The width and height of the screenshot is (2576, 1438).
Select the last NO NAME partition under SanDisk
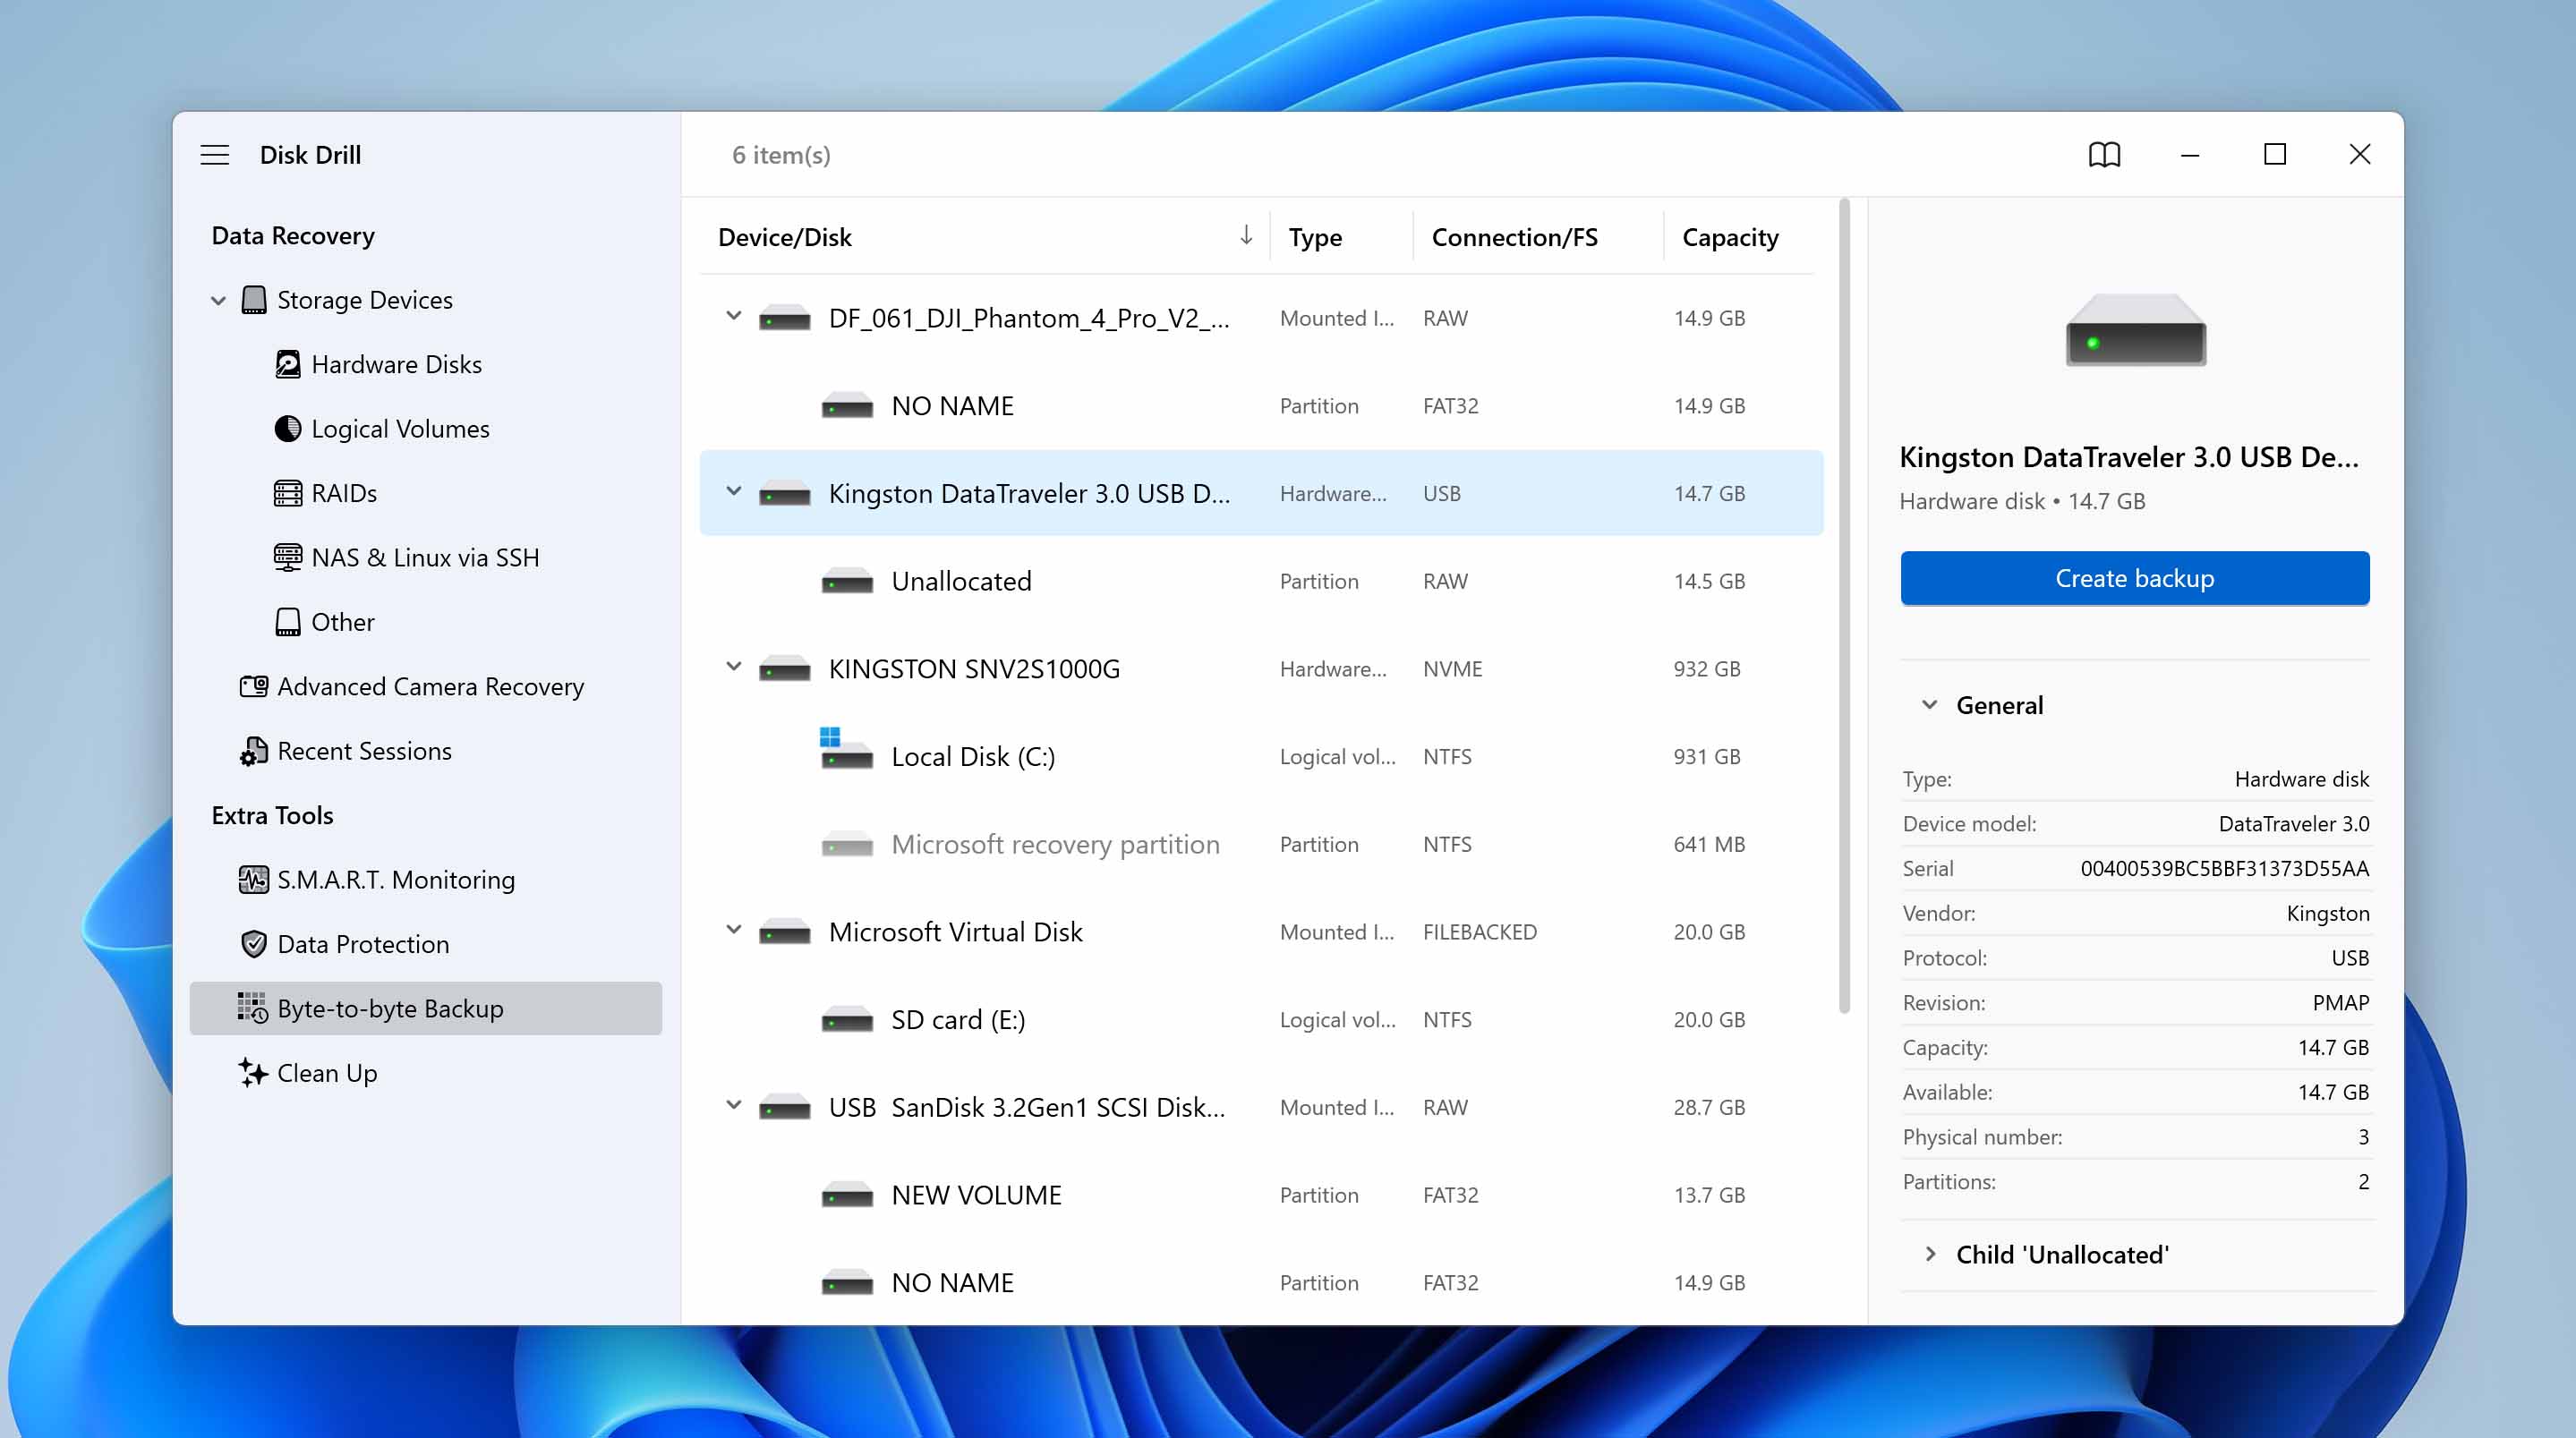[x=1261, y=1283]
